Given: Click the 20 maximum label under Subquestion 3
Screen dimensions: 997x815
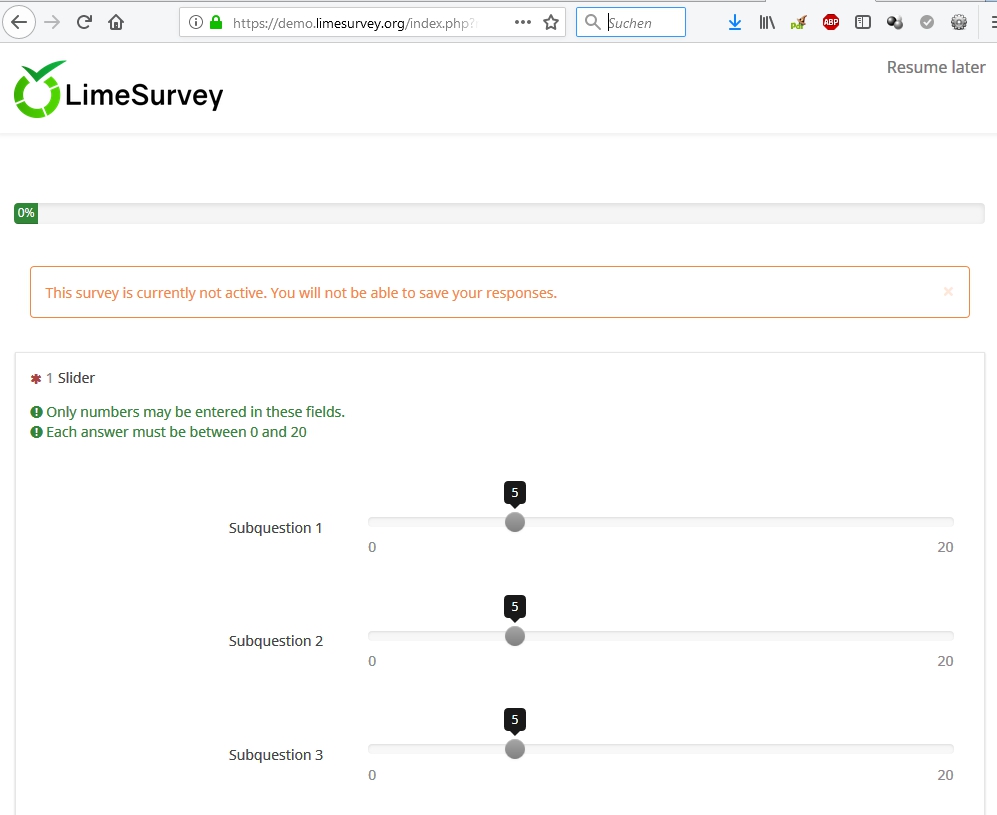Looking at the screenshot, I should (945, 775).
